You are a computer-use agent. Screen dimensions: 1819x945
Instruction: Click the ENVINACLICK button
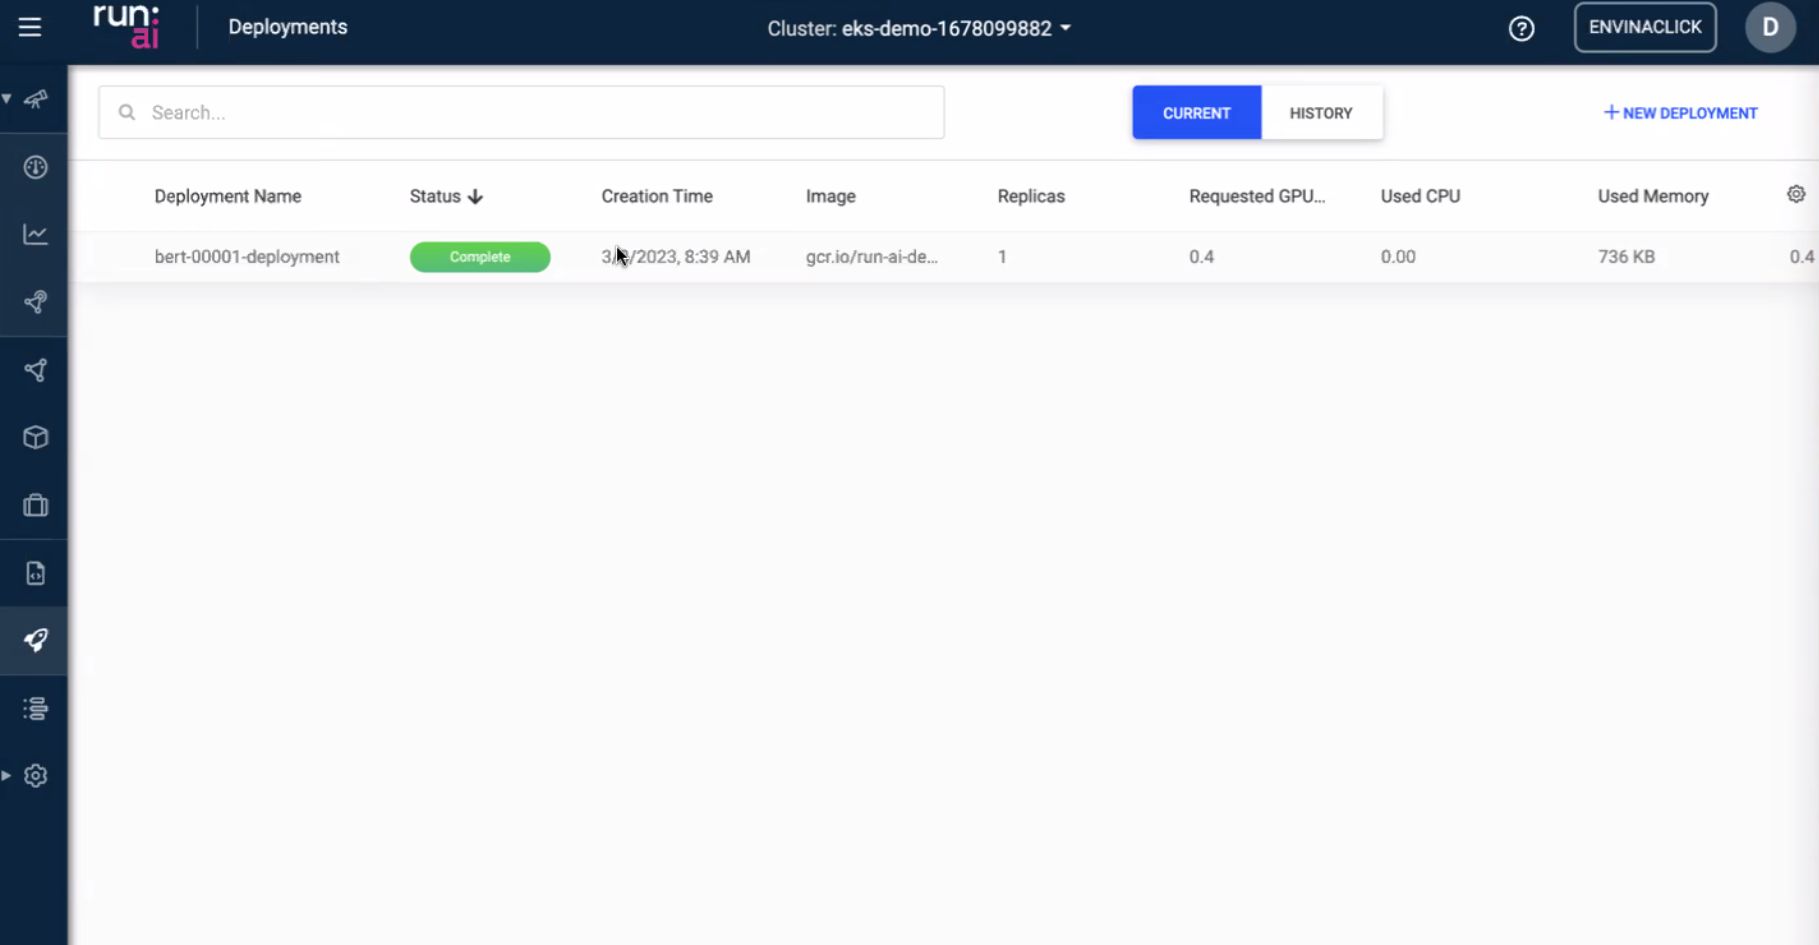pyautogui.click(x=1644, y=27)
